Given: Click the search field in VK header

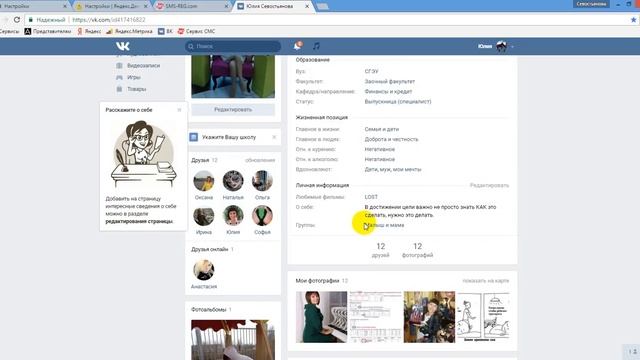Looking at the screenshot, I should (x=233, y=46).
